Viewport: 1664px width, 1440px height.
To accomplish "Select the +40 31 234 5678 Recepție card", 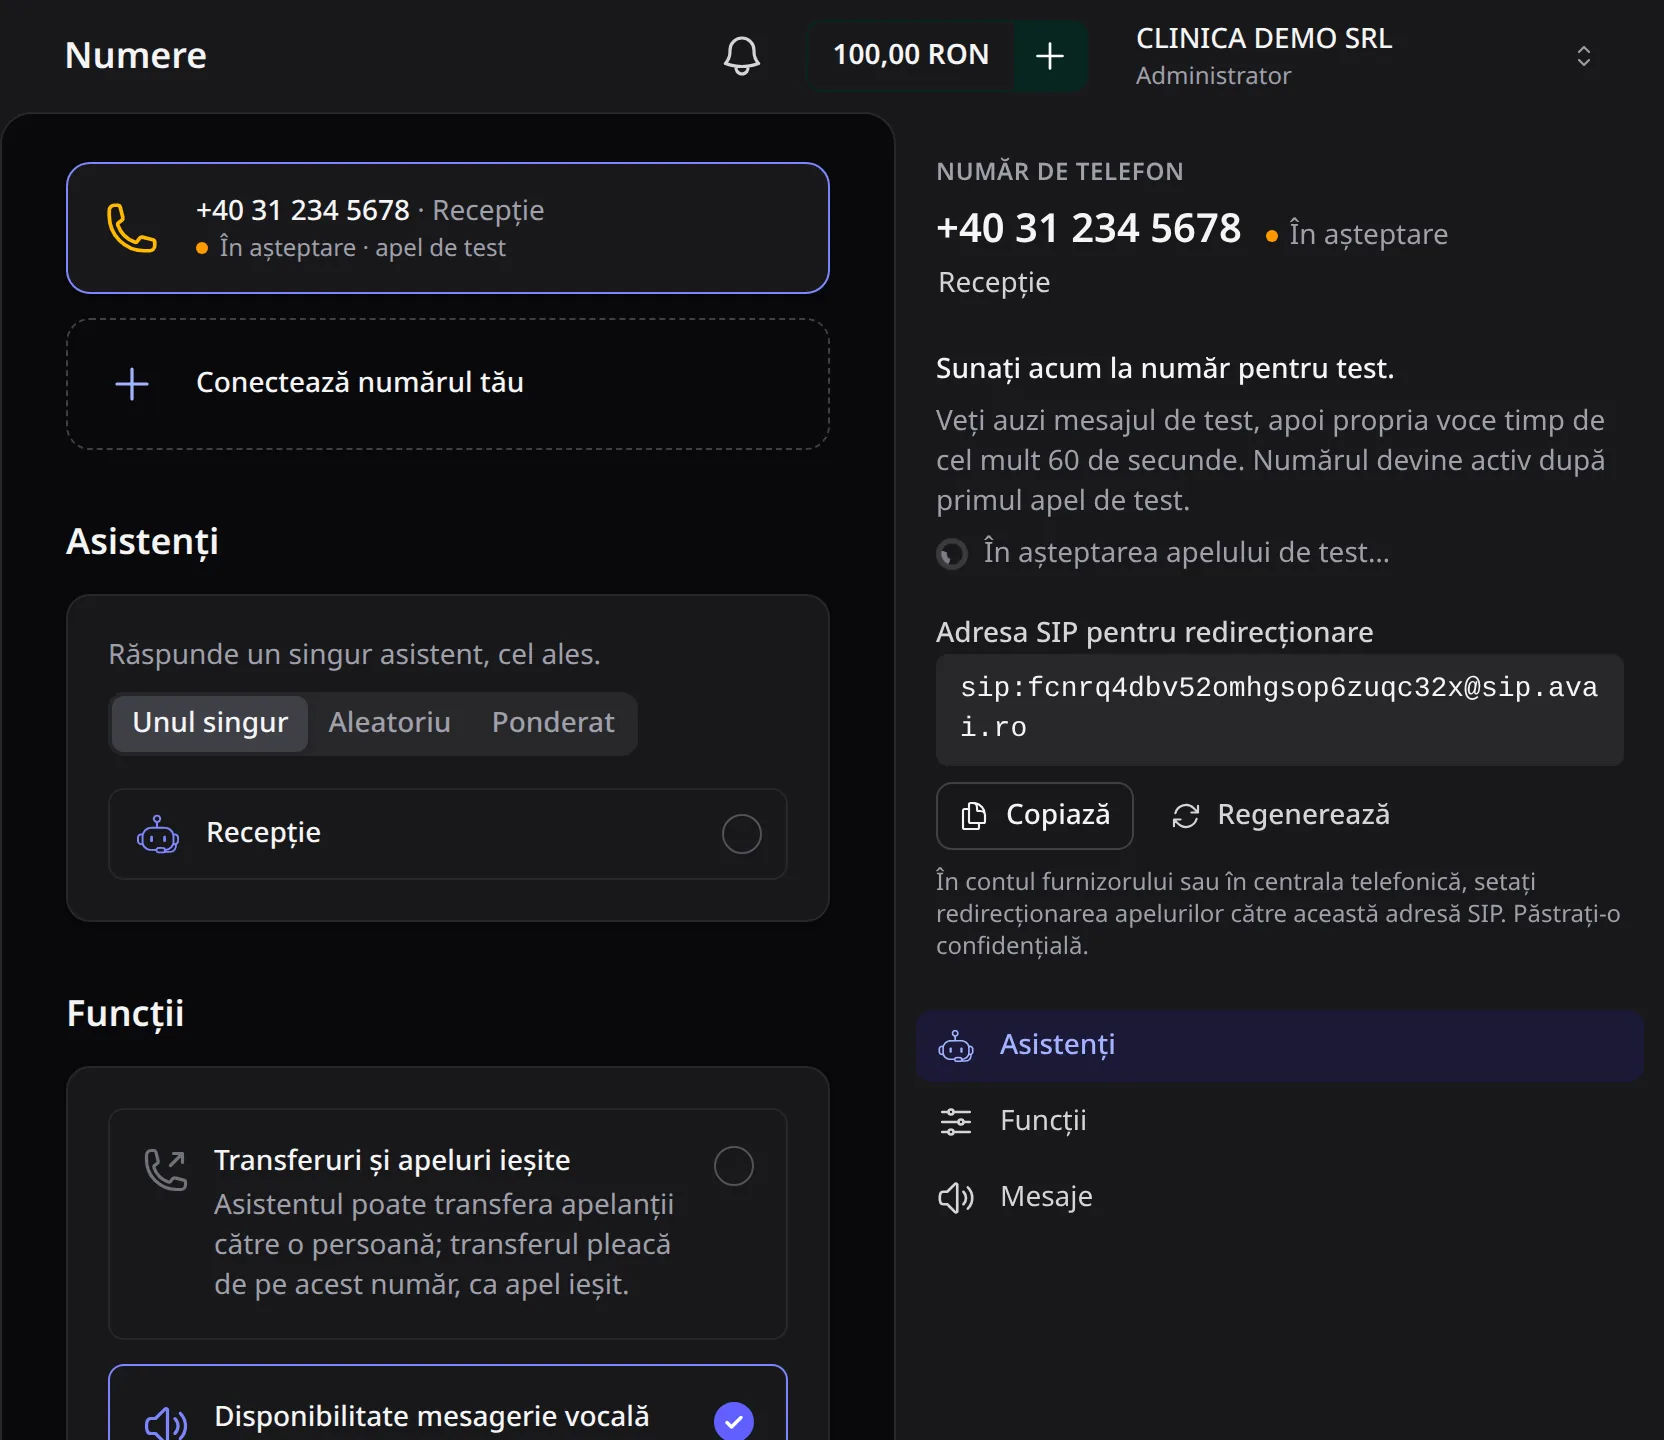I will 448,228.
